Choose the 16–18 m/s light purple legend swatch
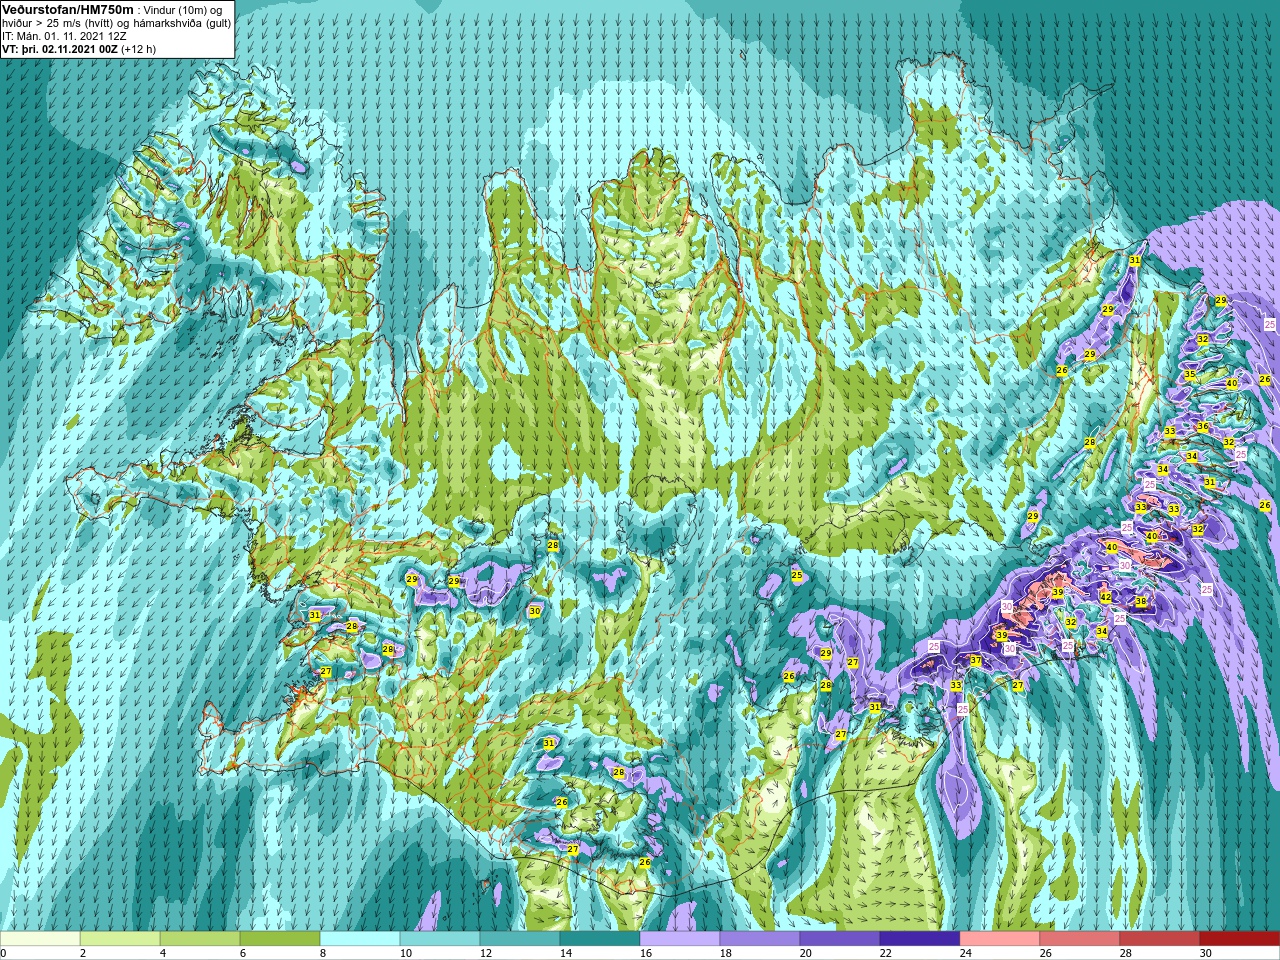1280x960 pixels. [x=680, y=939]
